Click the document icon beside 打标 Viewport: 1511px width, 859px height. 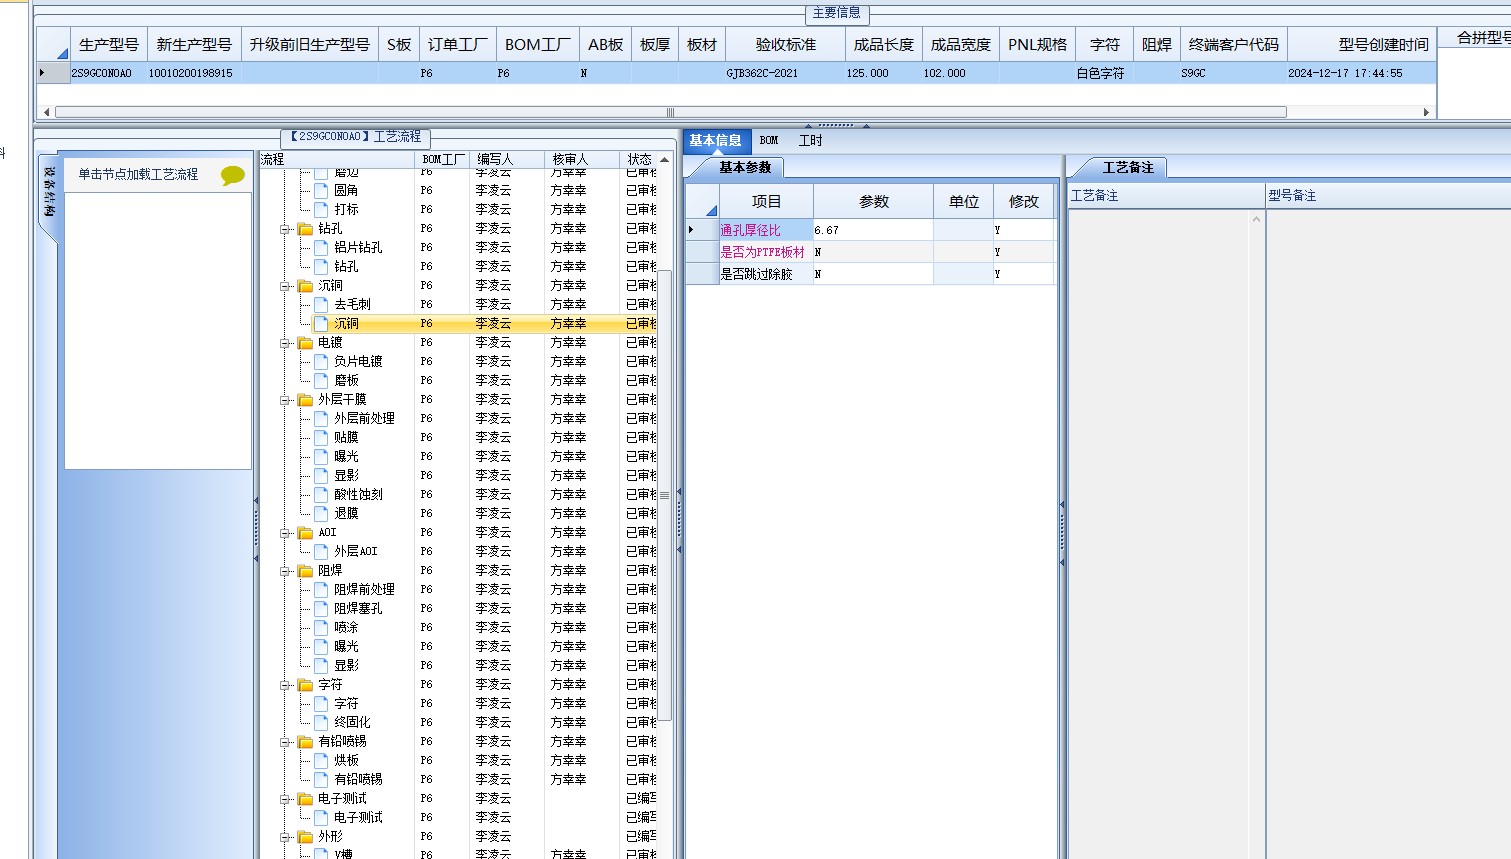click(321, 209)
